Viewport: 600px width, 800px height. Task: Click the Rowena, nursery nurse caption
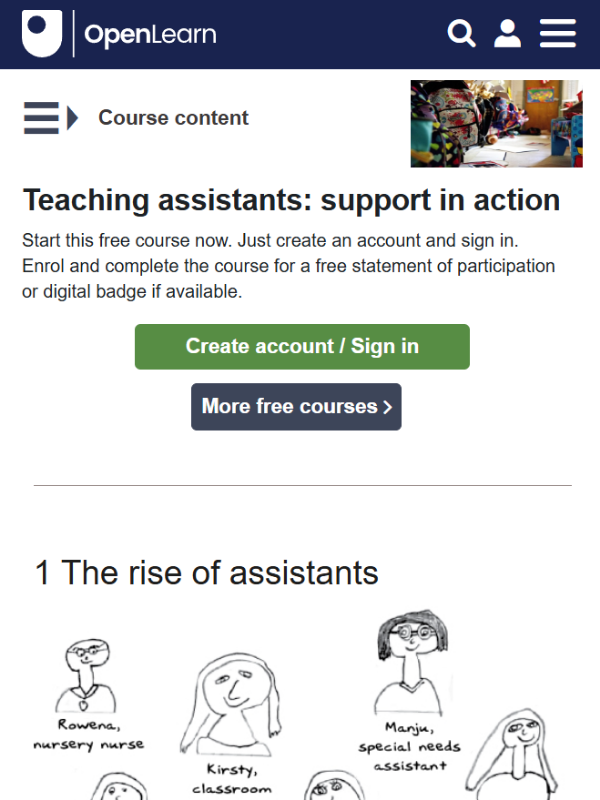(89, 735)
